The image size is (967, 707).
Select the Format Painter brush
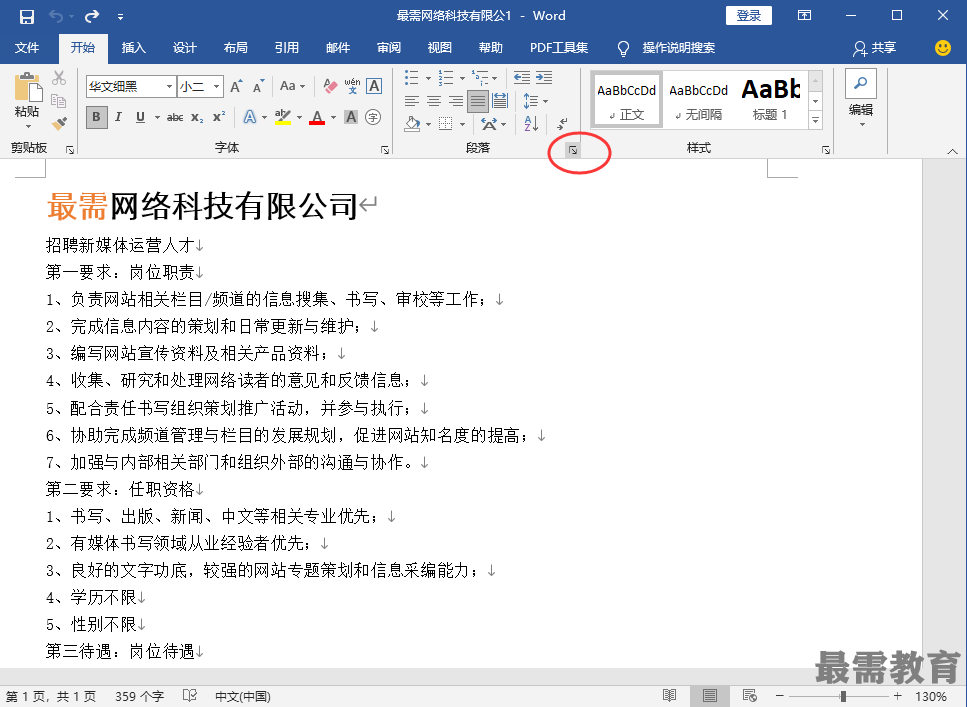click(x=59, y=123)
